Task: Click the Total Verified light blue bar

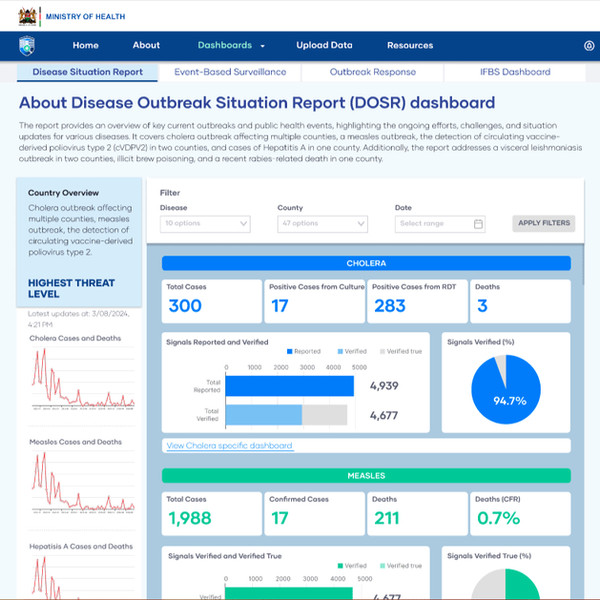Action: (x=264, y=415)
